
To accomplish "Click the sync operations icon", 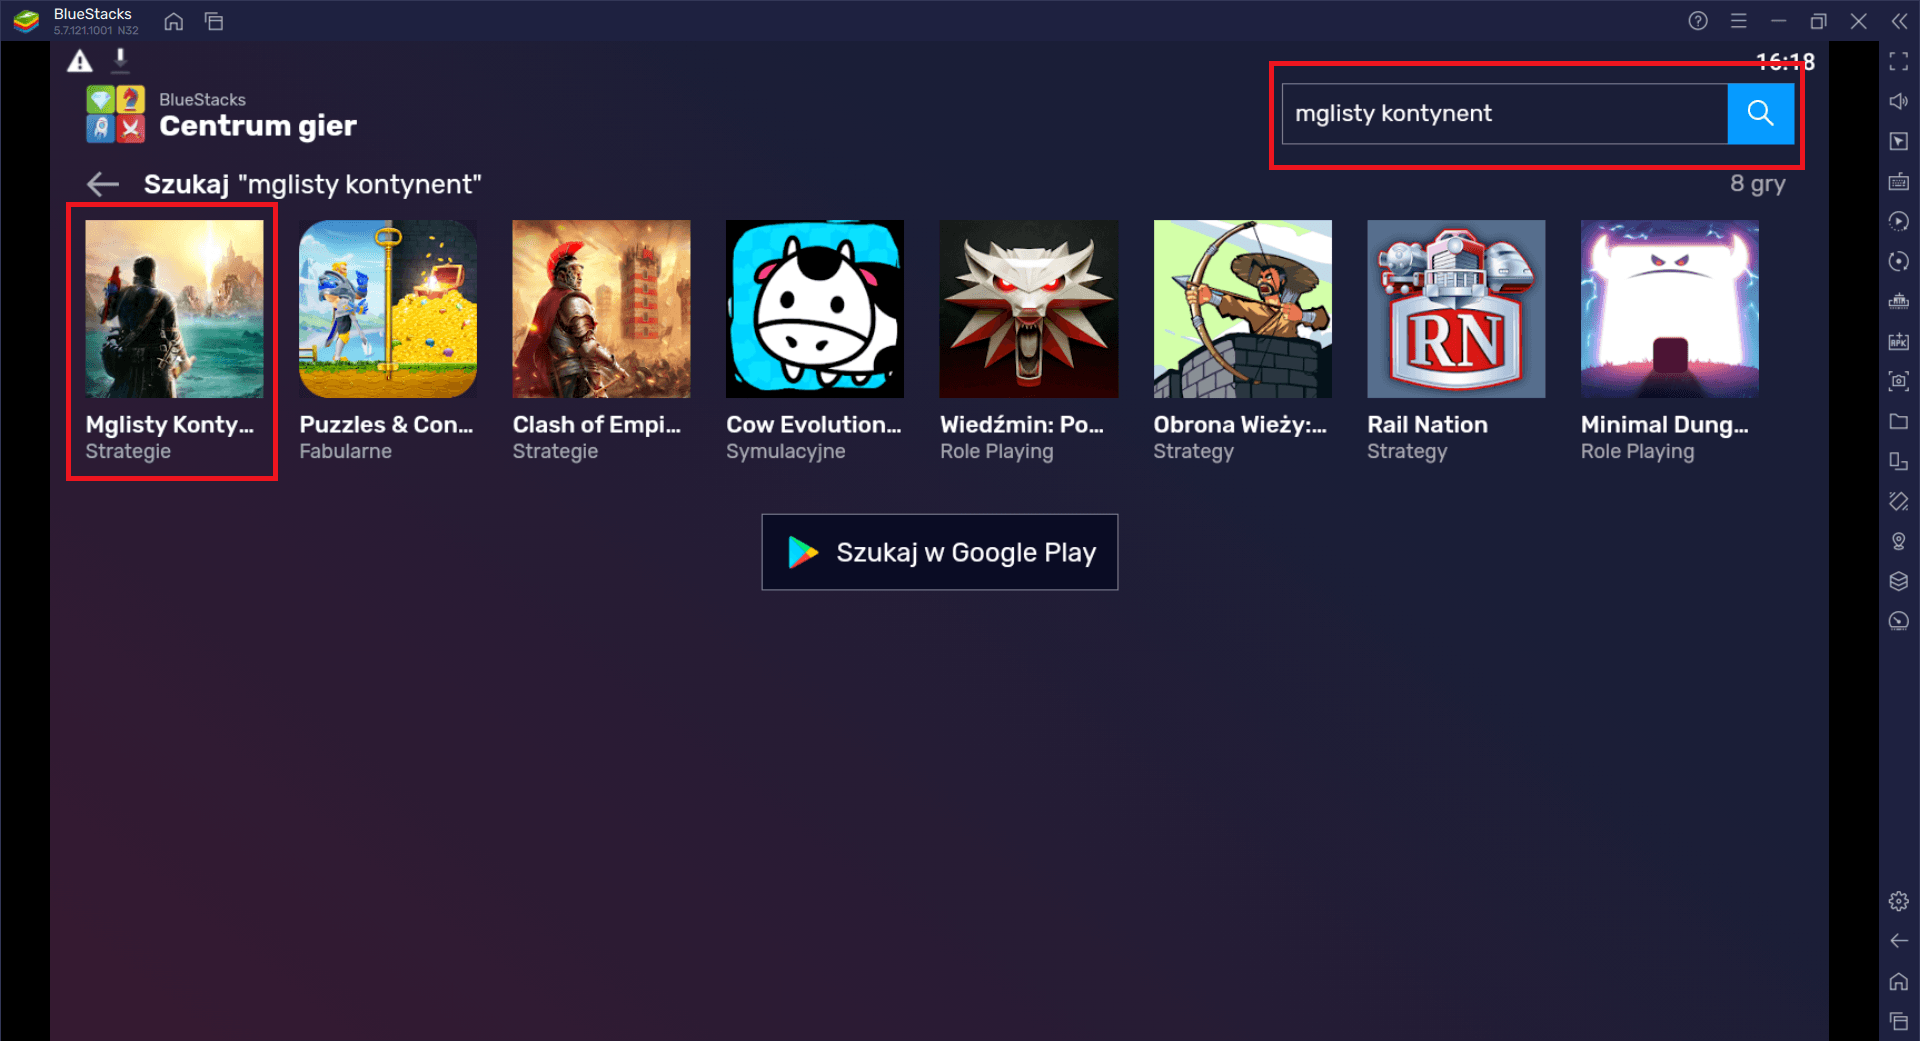I will click(1898, 261).
